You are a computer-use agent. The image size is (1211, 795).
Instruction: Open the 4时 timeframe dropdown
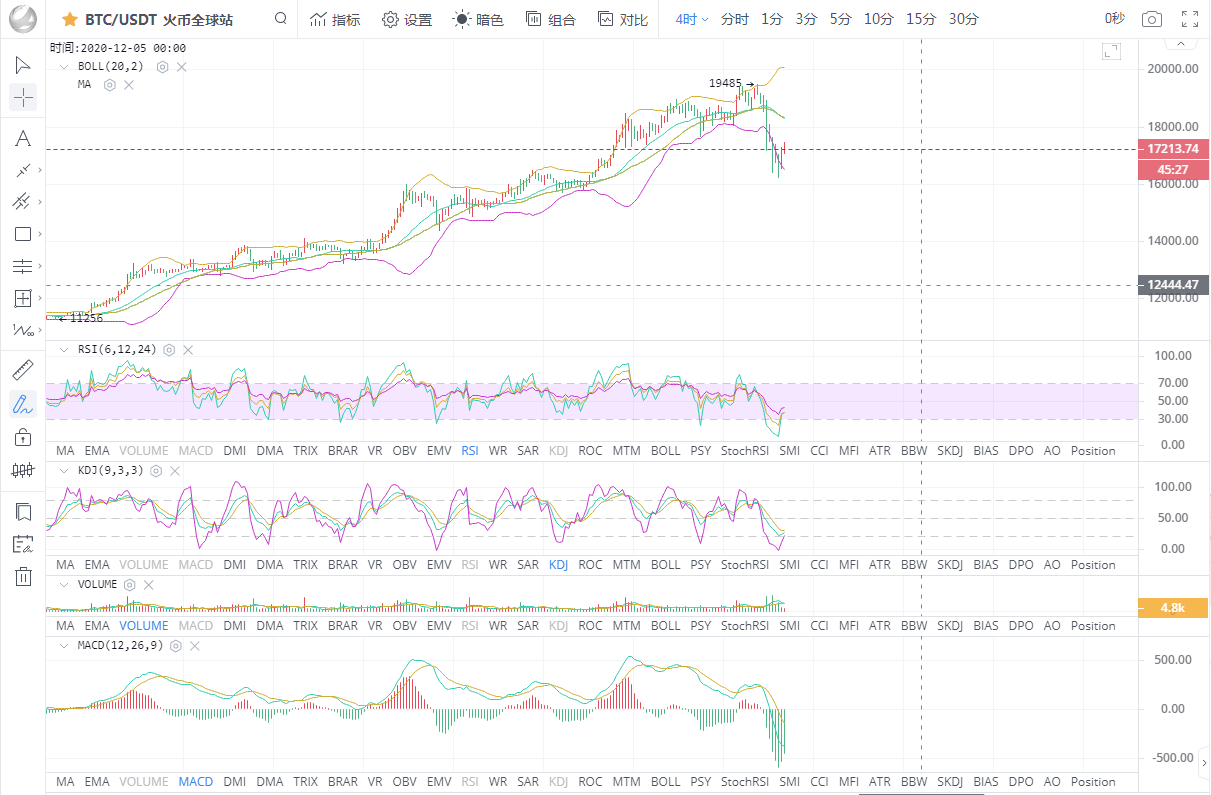[691, 19]
